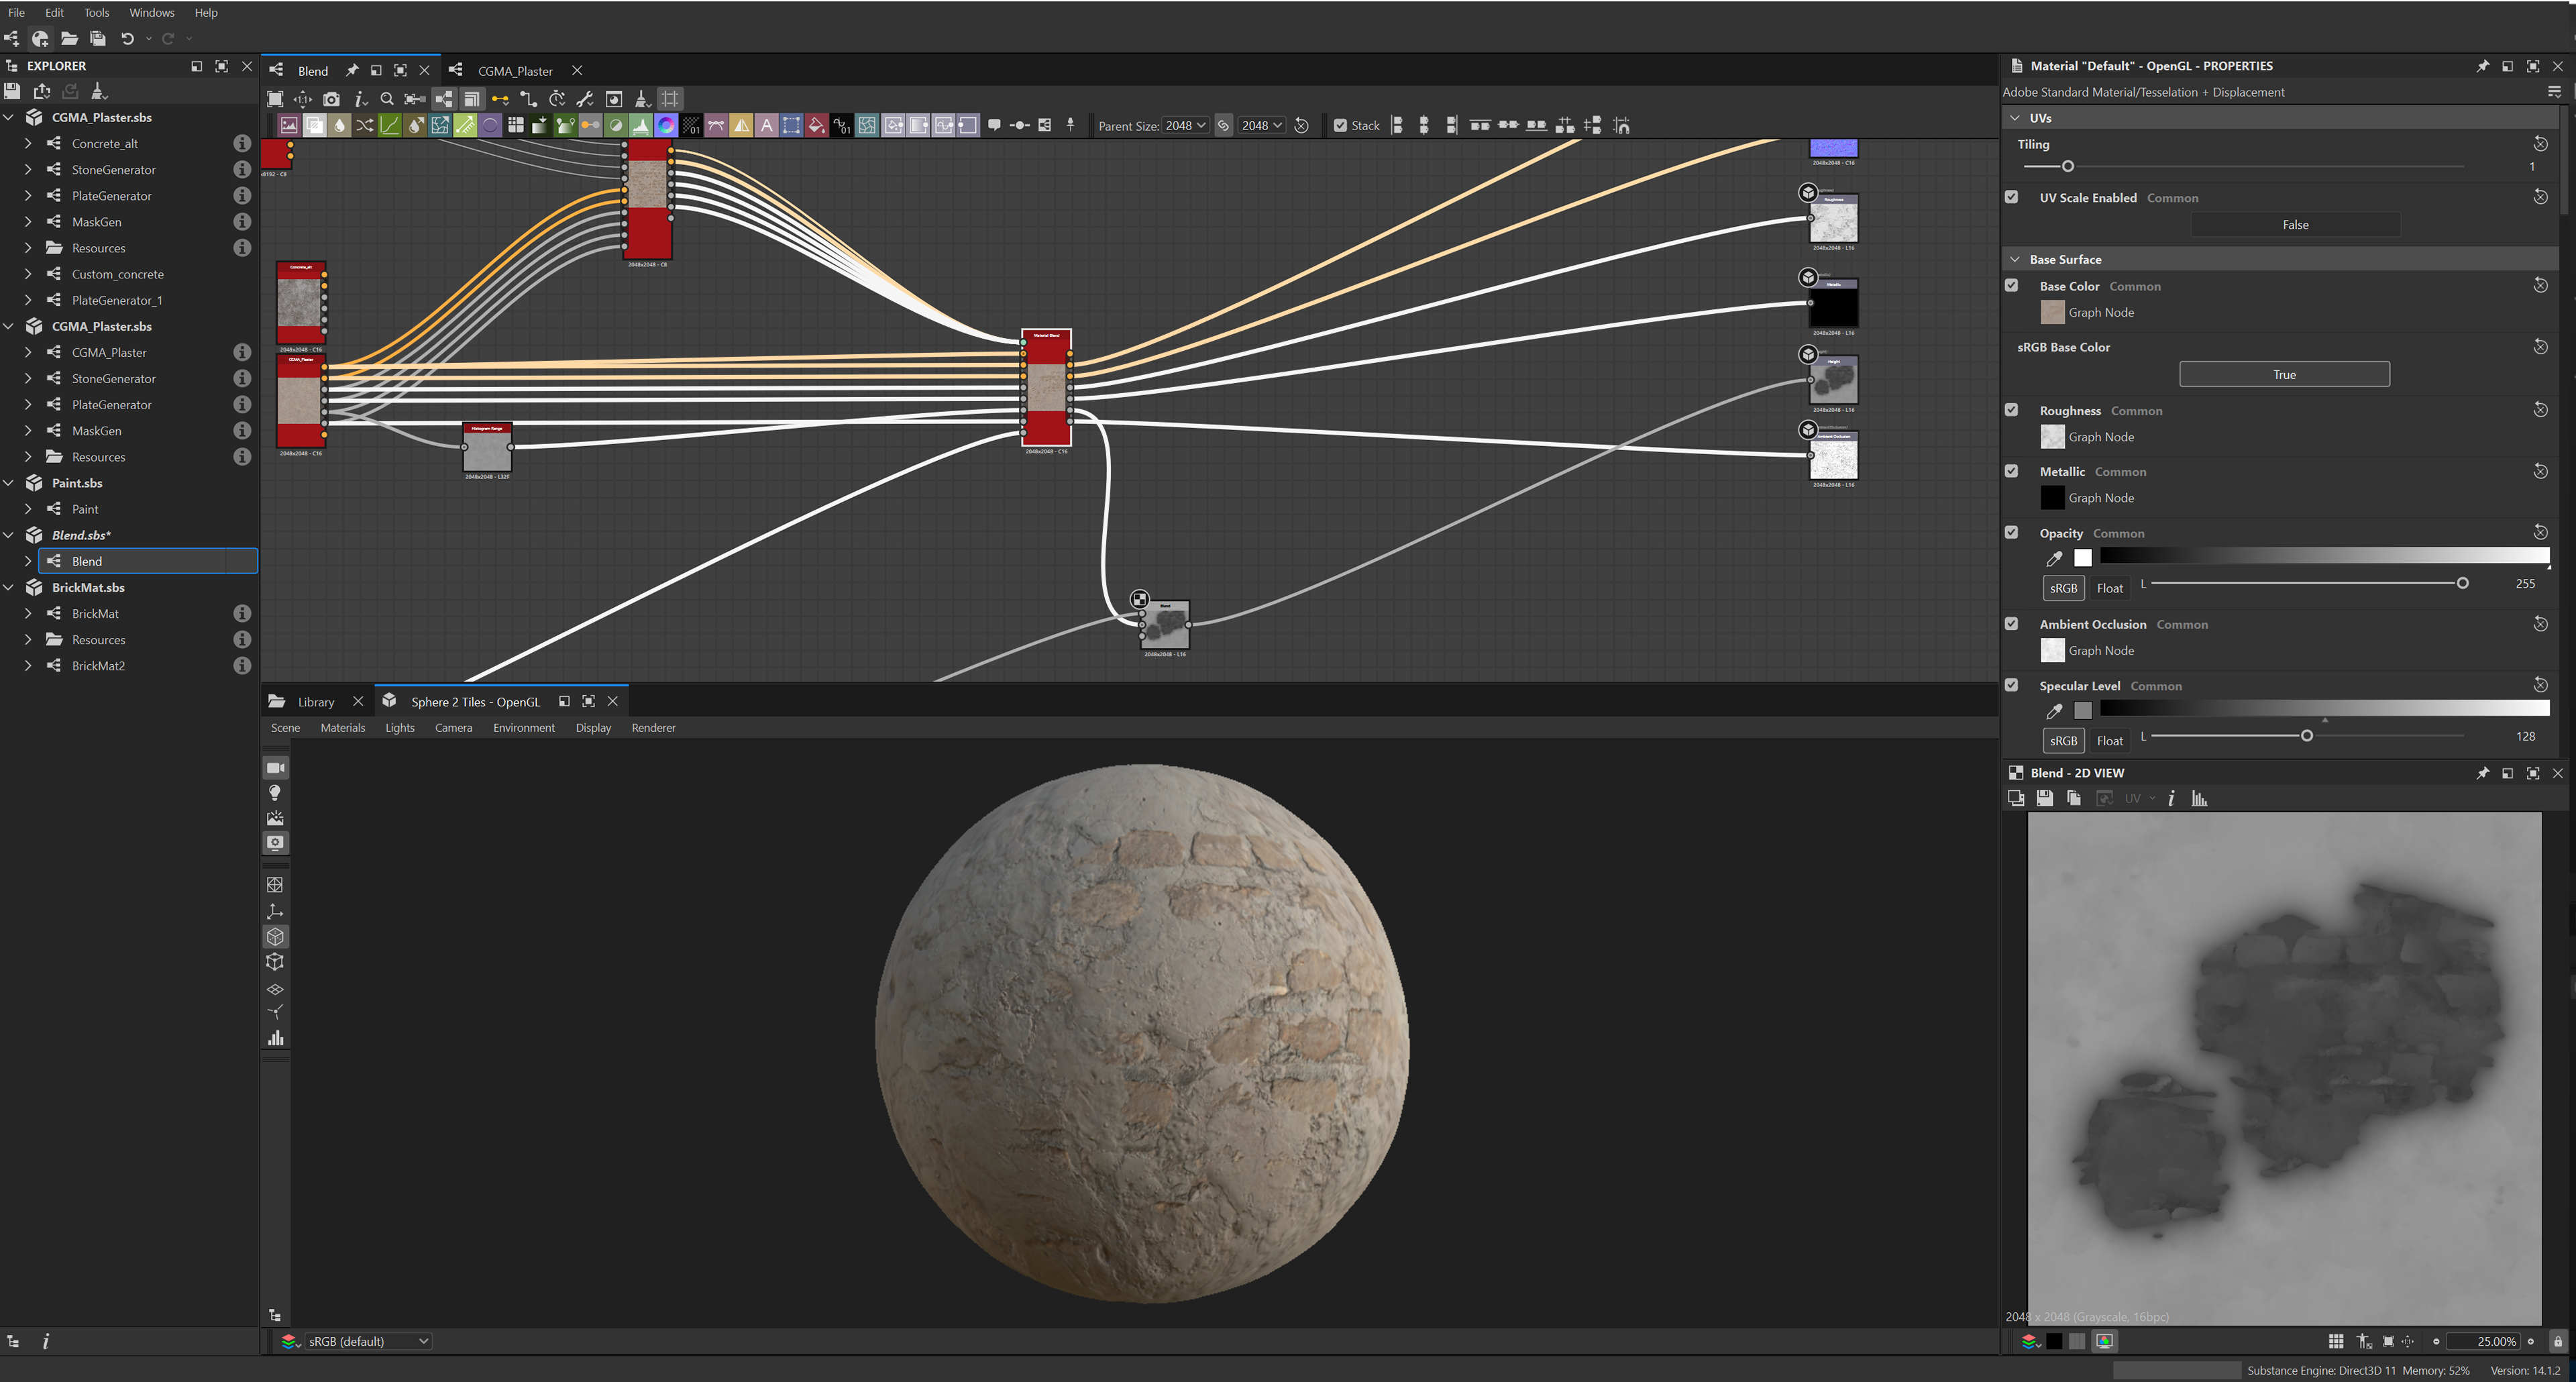
Task: Open the sRGB (default) color space dropdown
Action: tap(367, 1341)
